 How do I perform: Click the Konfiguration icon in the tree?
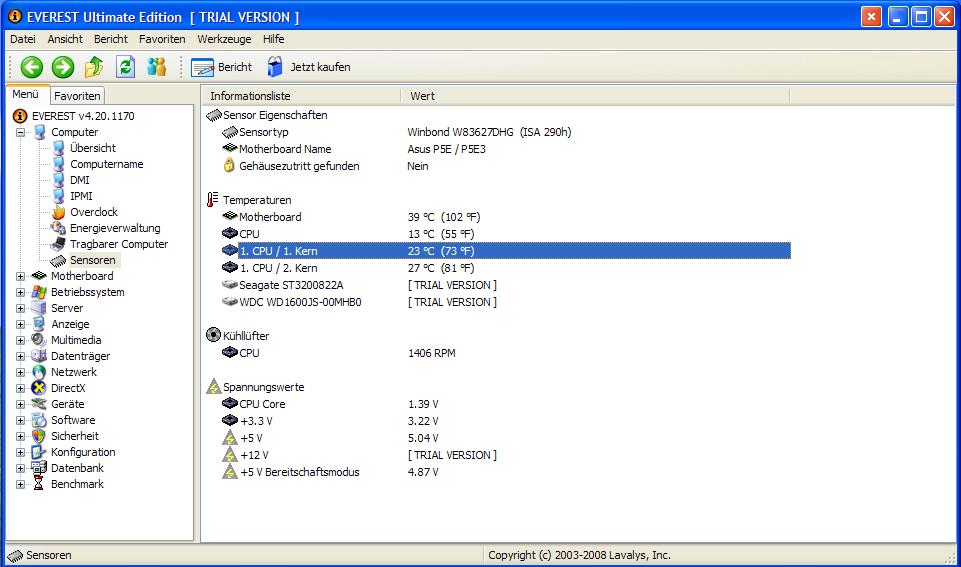click(39, 452)
